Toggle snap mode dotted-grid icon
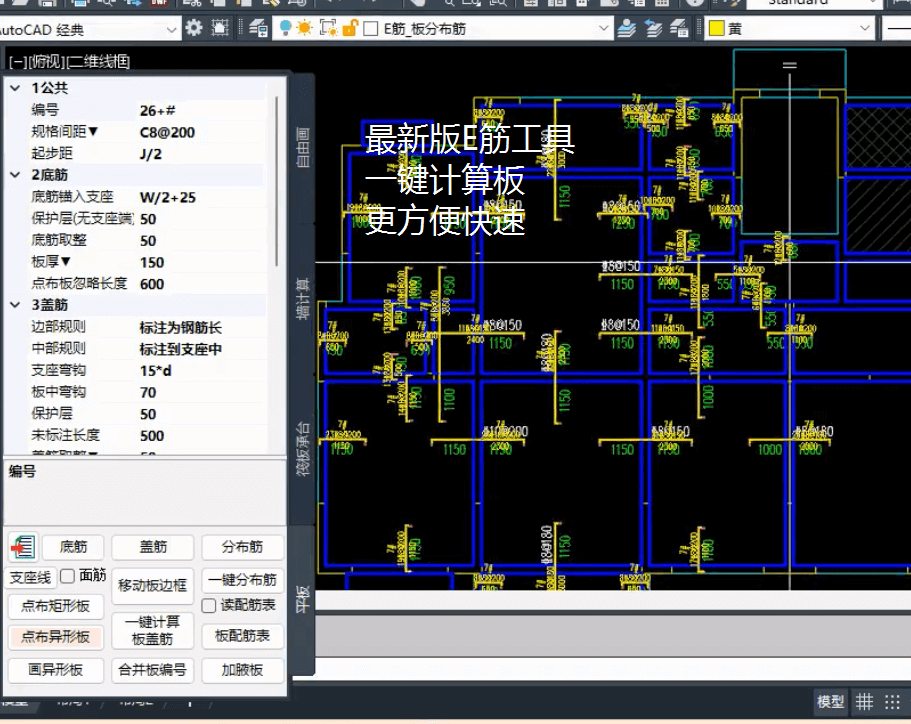911x724 pixels. [x=892, y=702]
